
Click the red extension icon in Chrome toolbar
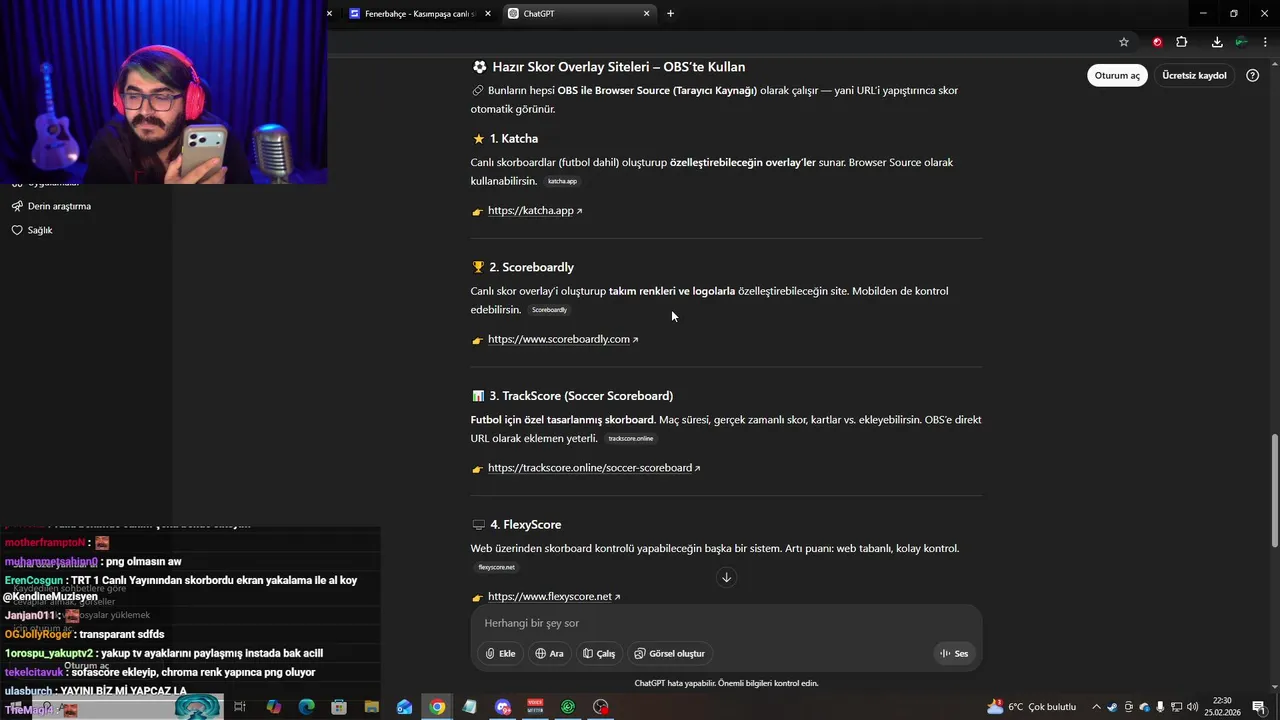pyautogui.click(x=1157, y=42)
